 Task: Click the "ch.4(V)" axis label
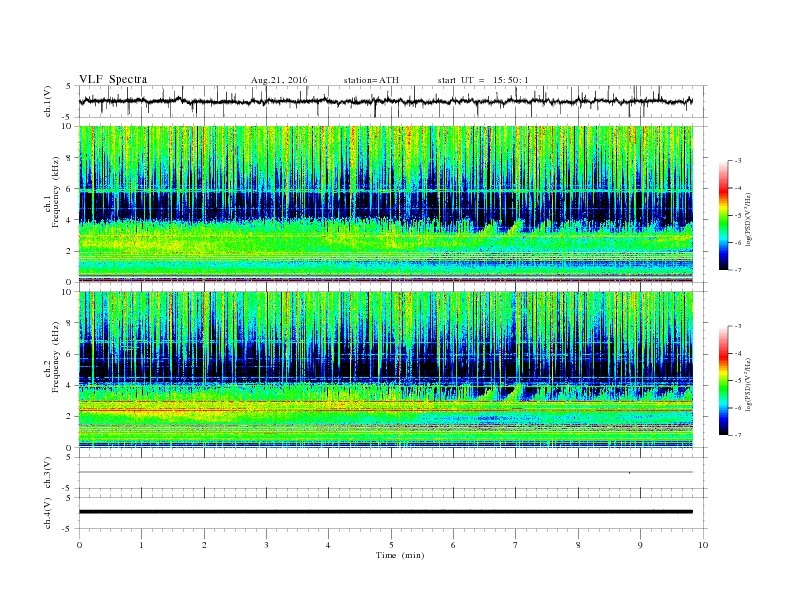48,513
